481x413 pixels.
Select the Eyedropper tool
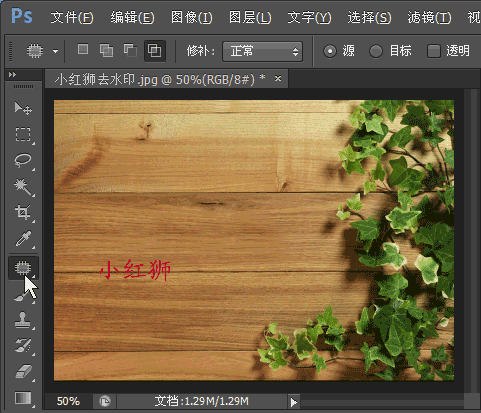23,239
